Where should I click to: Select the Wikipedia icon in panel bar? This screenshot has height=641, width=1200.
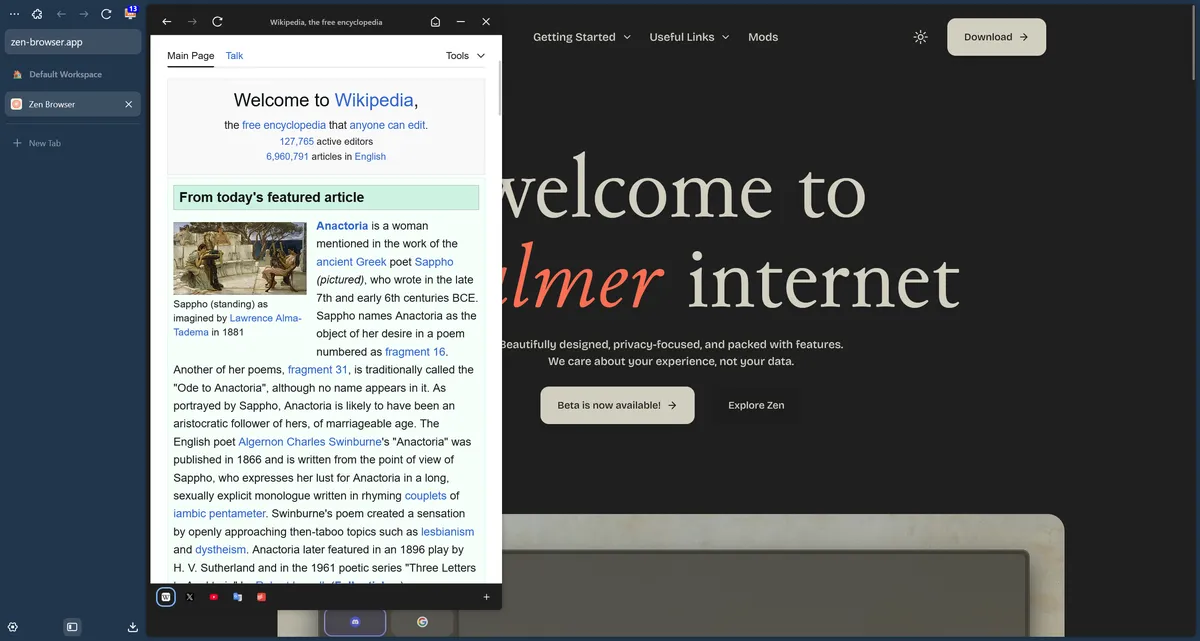pyautogui.click(x=166, y=597)
